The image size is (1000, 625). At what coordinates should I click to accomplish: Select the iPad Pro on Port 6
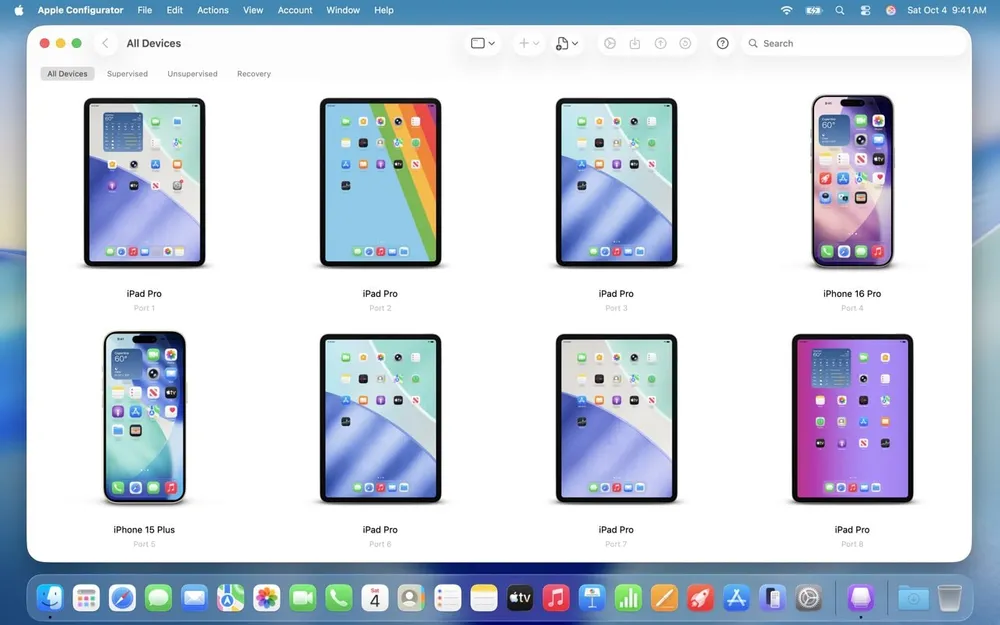coord(381,418)
